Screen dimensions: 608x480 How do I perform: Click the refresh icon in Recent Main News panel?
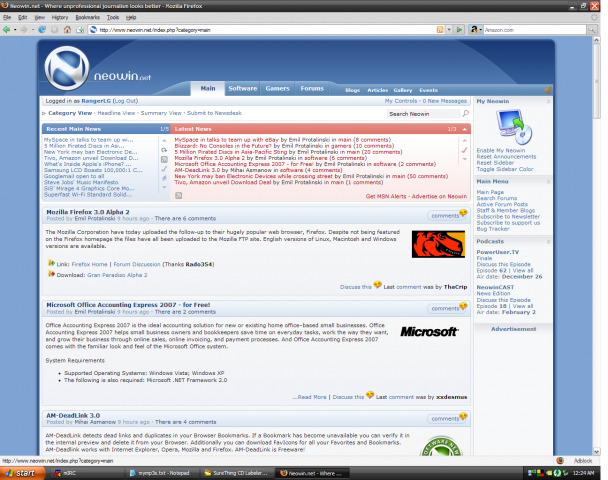point(164,150)
